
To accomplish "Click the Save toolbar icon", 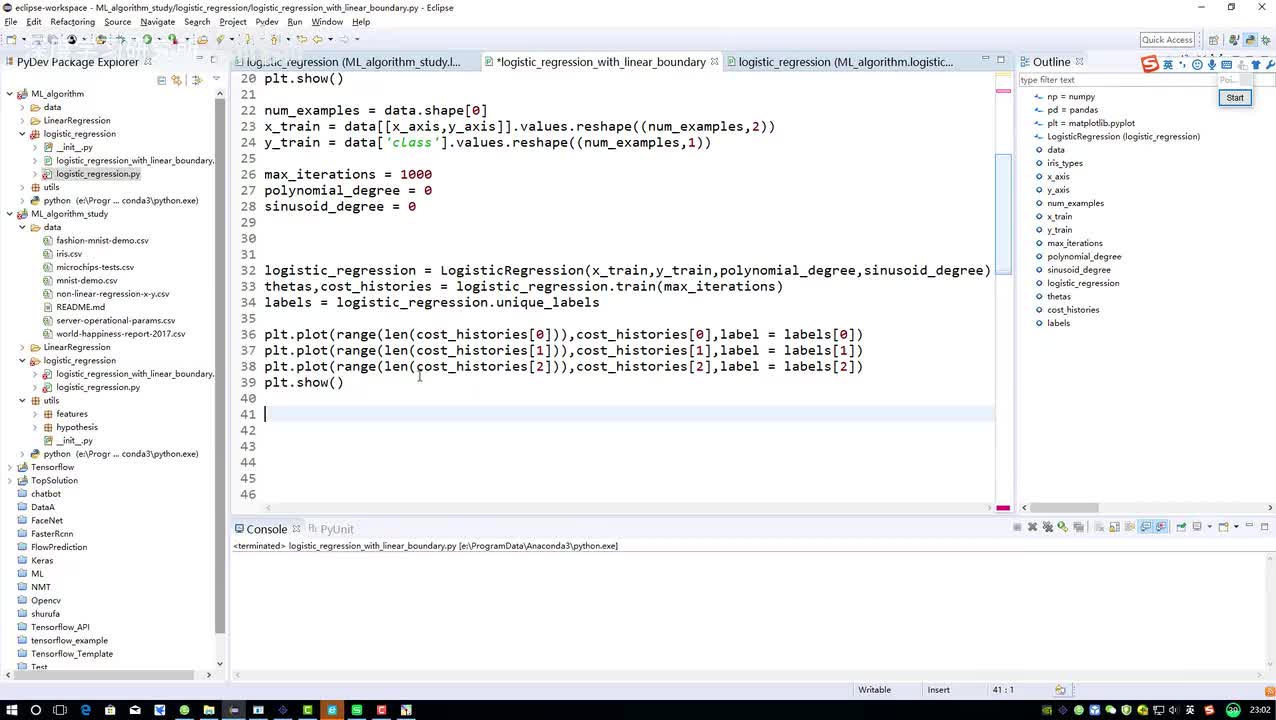I will pos(38,39).
